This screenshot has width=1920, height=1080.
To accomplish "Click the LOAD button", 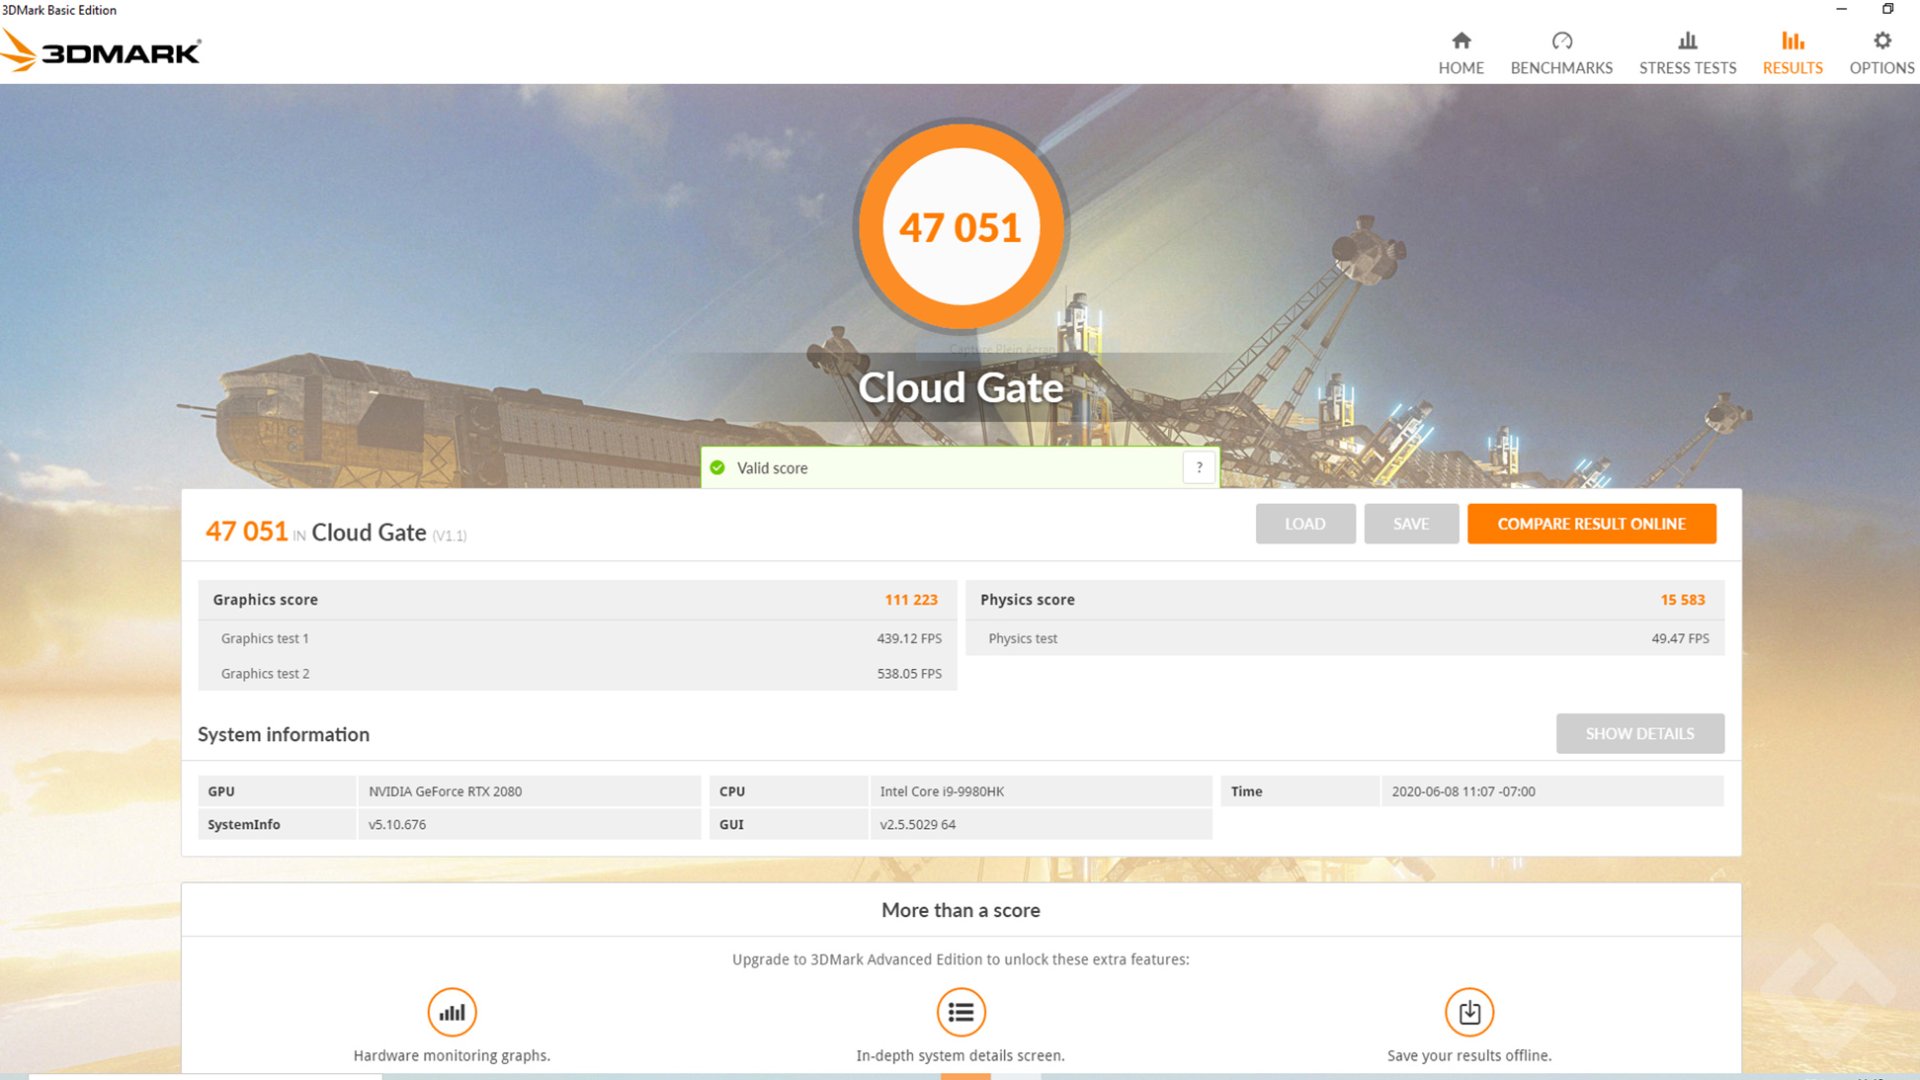I will [x=1305, y=524].
